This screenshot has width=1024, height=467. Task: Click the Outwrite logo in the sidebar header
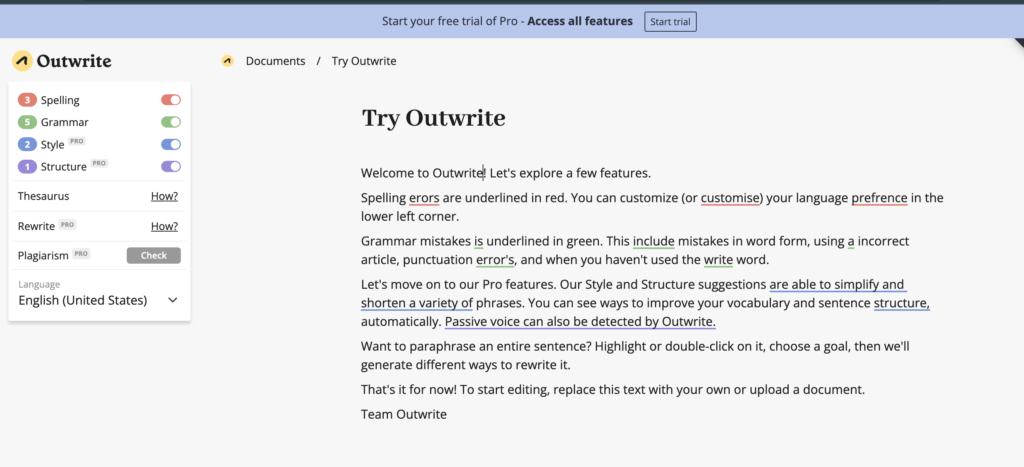click(x=61, y=61)
